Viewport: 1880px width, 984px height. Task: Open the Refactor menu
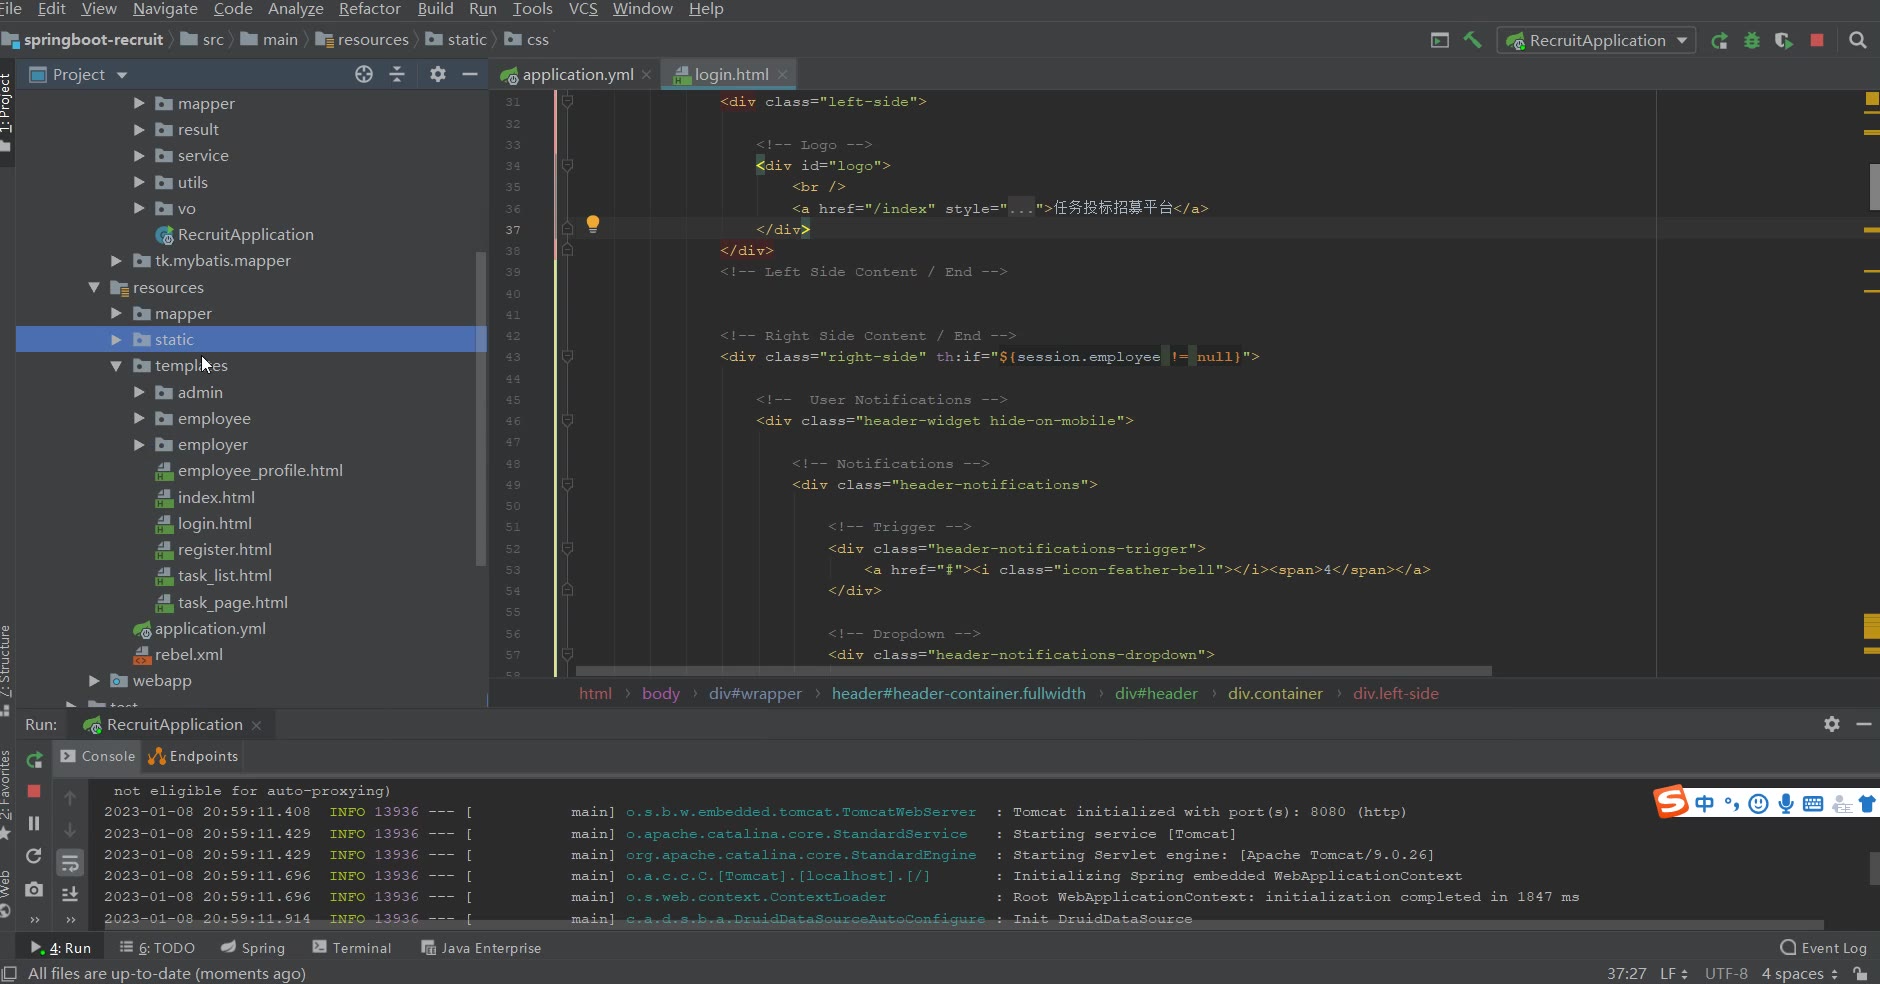point(369,9)
